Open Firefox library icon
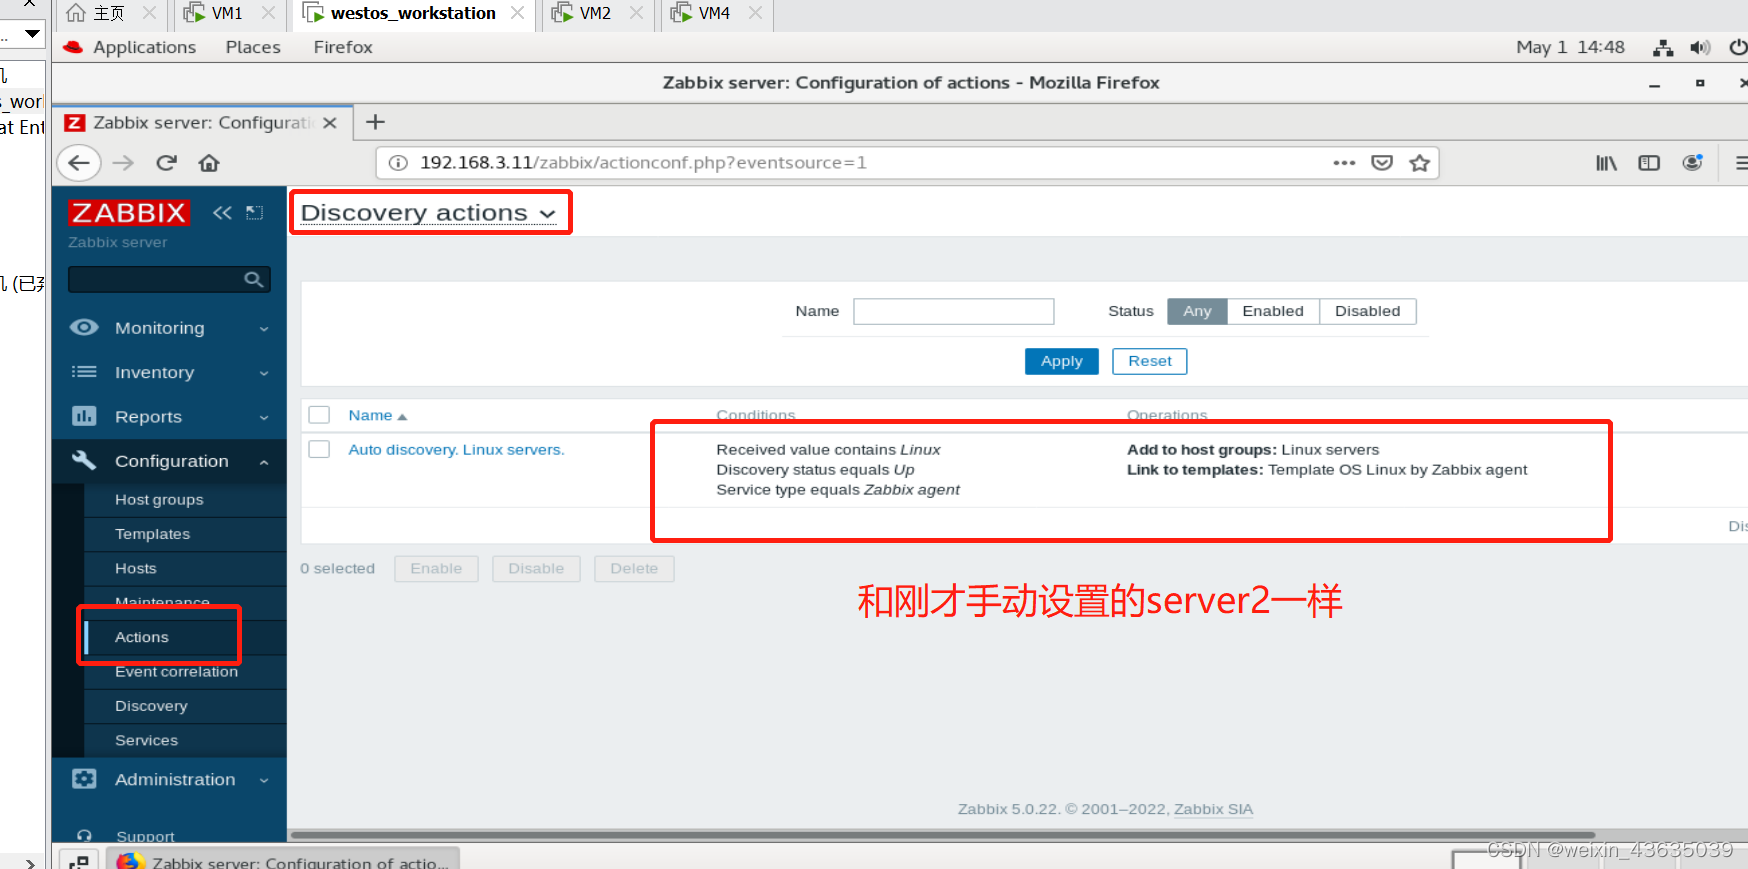 pyautogui.click(x=1606, y=163)
